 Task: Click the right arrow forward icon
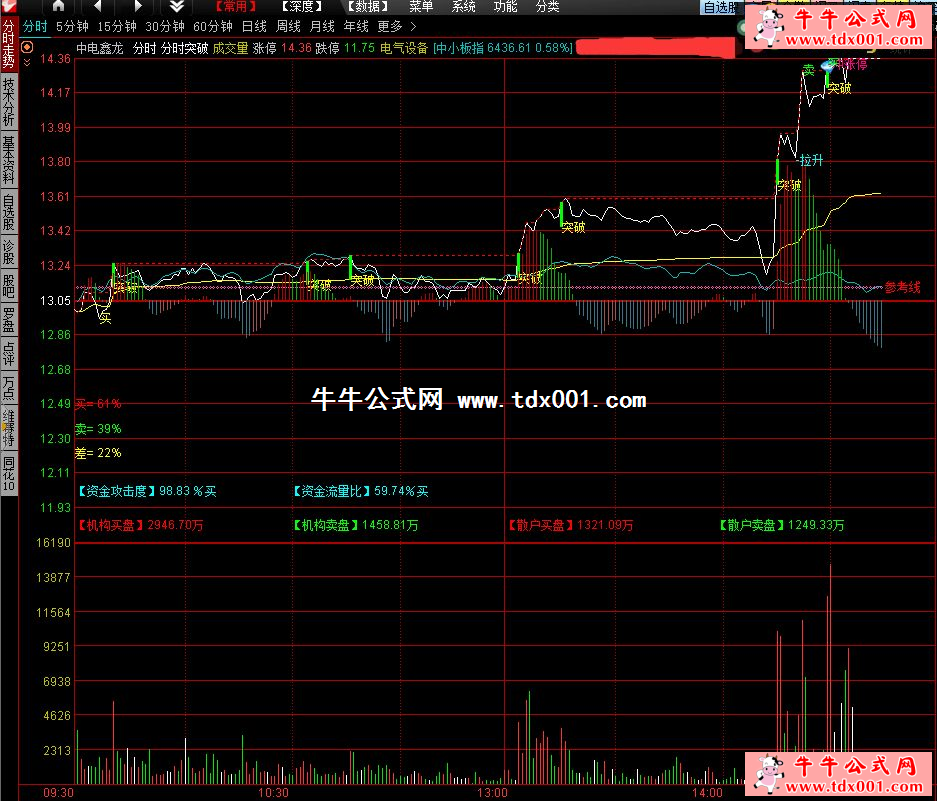click(x=138, y=6)
